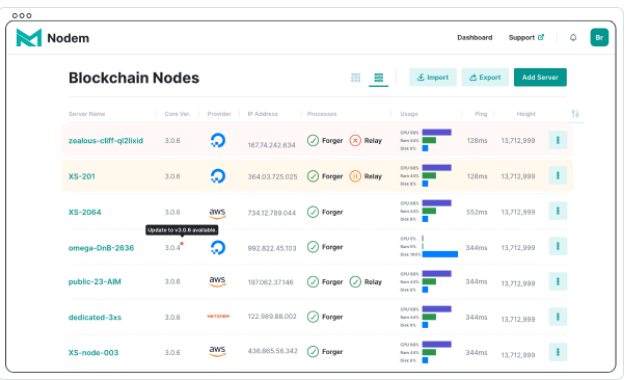Sort by Ping column header
Screen dimensions: 626x380
click(481, 114)
